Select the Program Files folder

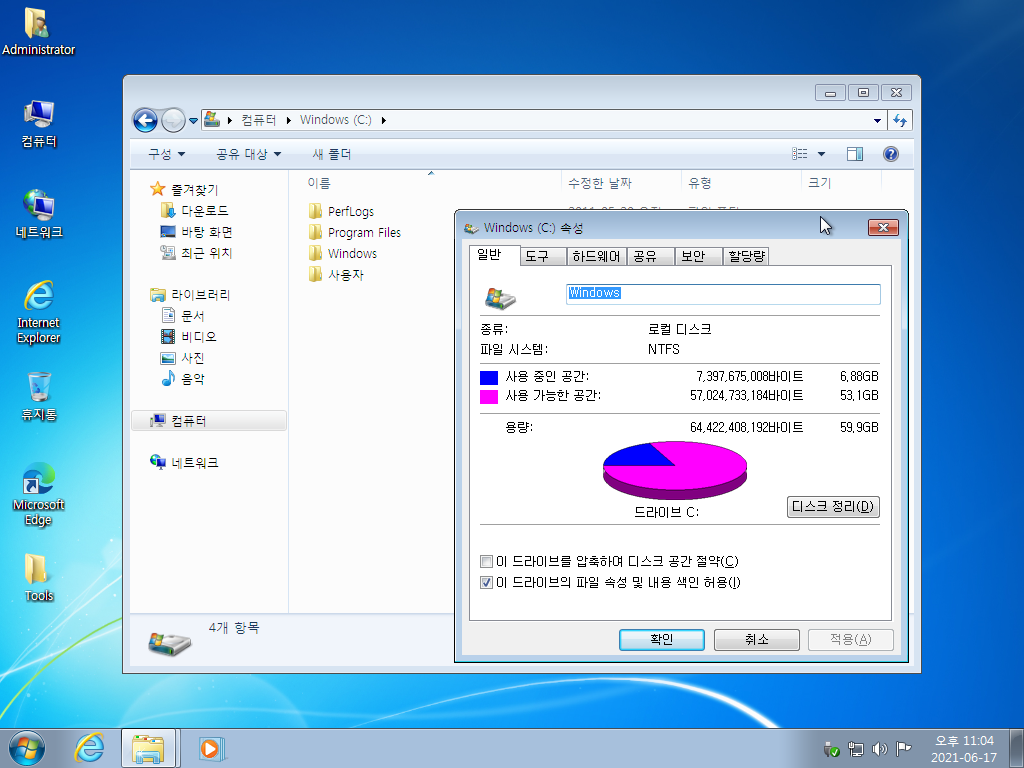[x=354, y=232]
